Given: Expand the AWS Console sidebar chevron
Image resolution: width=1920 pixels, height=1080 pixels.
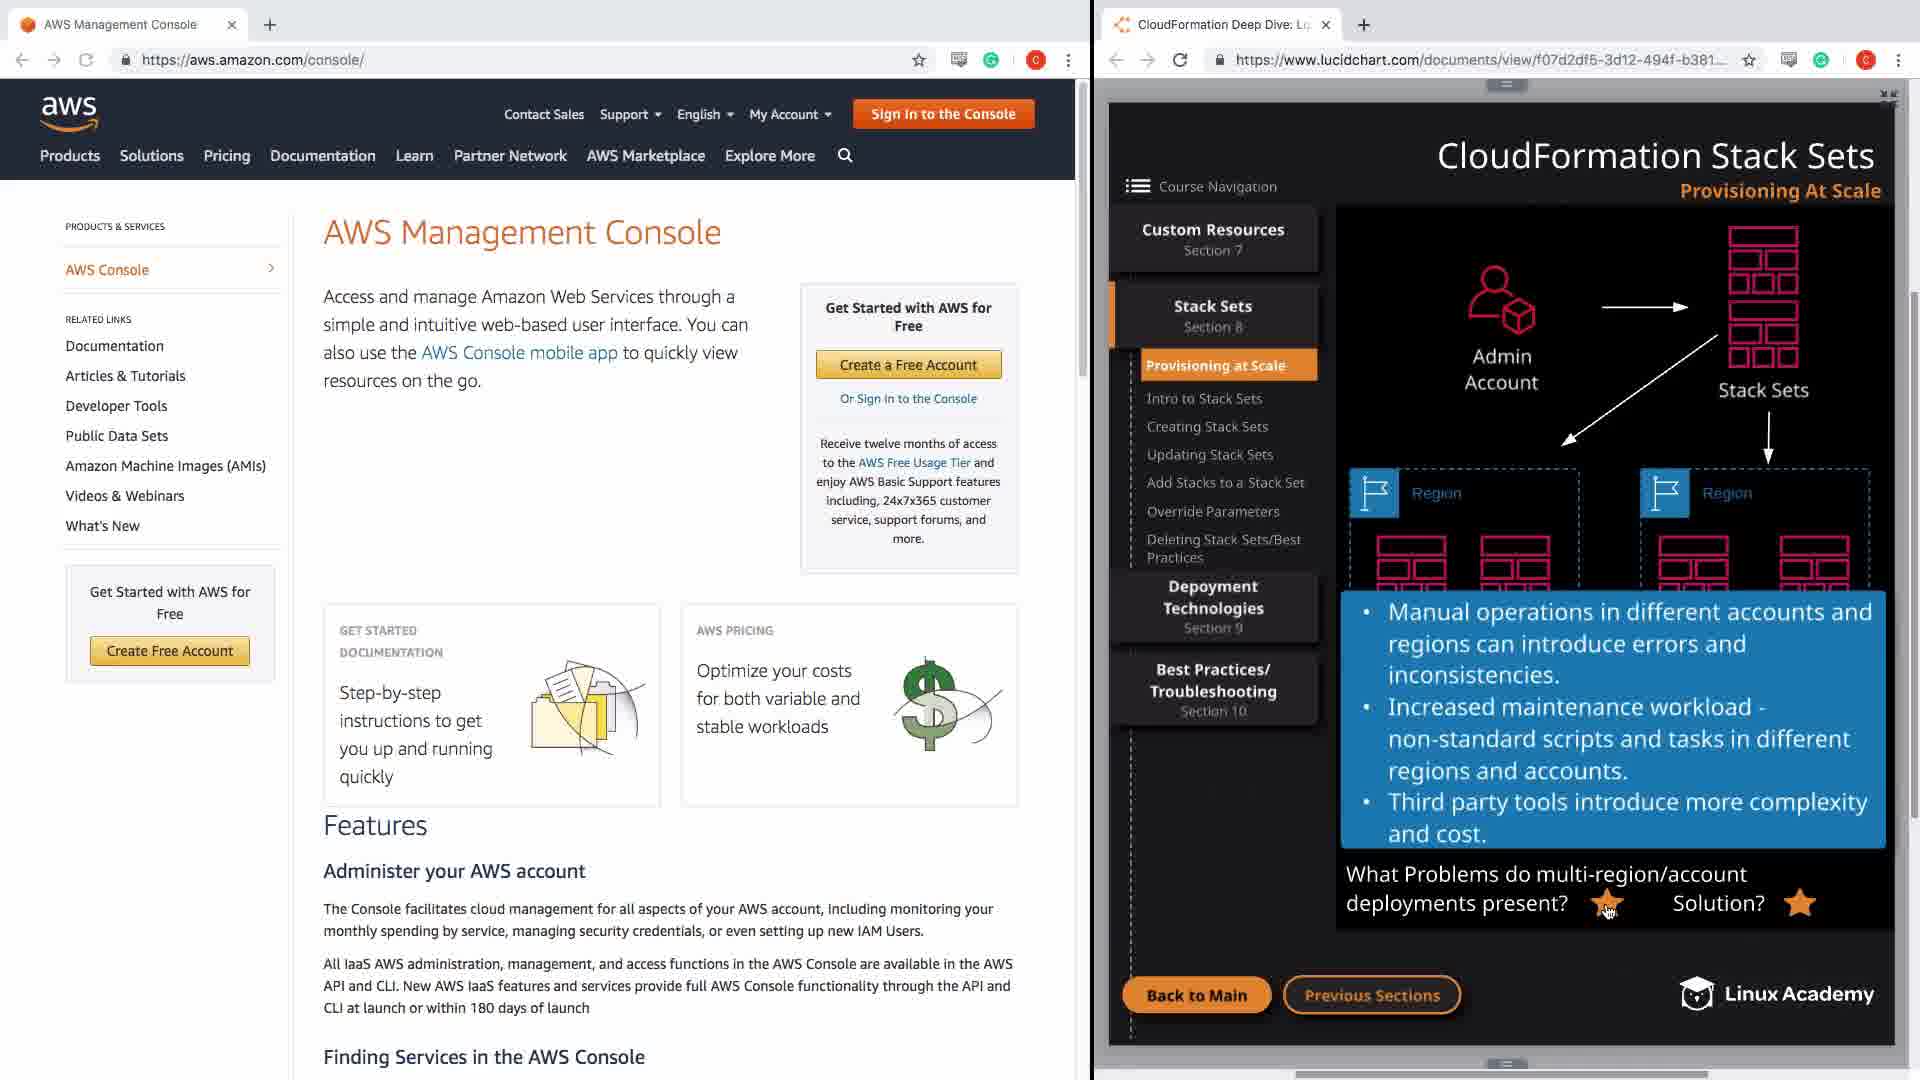Looking at the screenshot, I should 271,268.
